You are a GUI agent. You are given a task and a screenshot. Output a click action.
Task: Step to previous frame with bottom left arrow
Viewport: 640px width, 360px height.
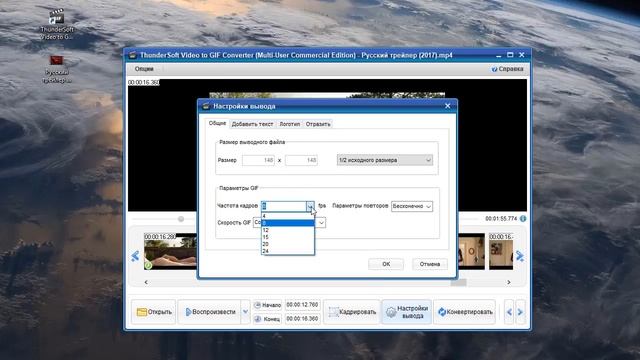coord(509,312)
